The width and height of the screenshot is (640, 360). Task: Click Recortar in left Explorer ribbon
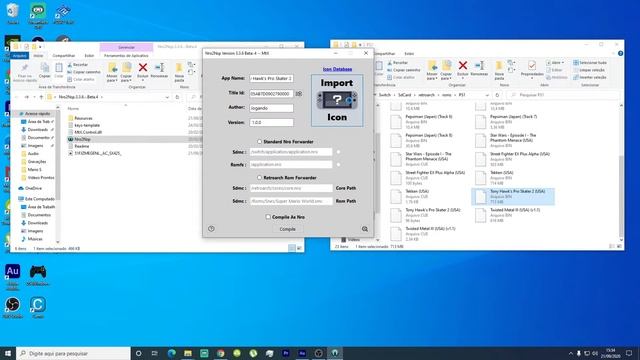pyautogui.click(x=78, y=64)
